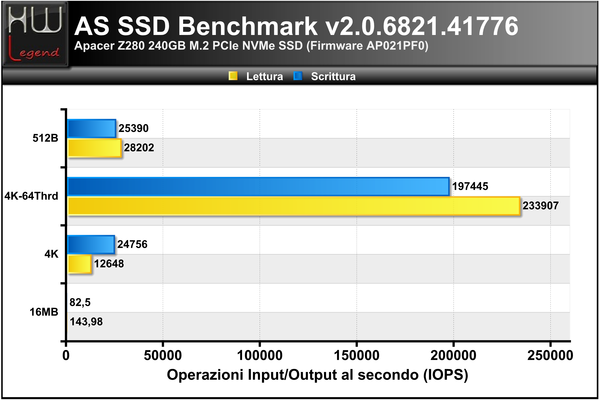Click the 200000 axis tick label
The width and height of the screenshot is (600, 400).
click(453, 356)
